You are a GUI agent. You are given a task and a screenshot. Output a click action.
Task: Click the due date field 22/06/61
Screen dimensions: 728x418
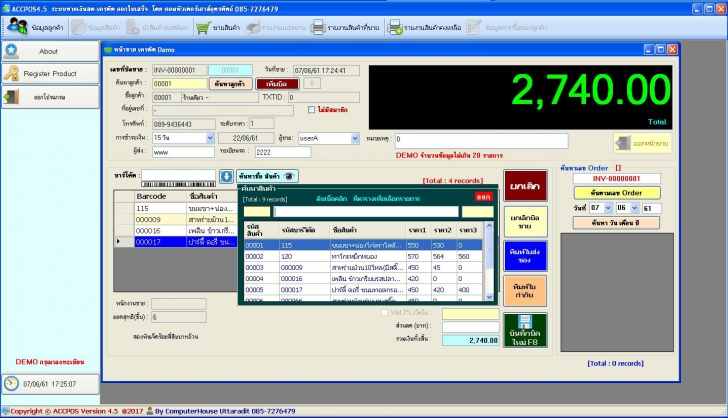click(x=246, y=138)
